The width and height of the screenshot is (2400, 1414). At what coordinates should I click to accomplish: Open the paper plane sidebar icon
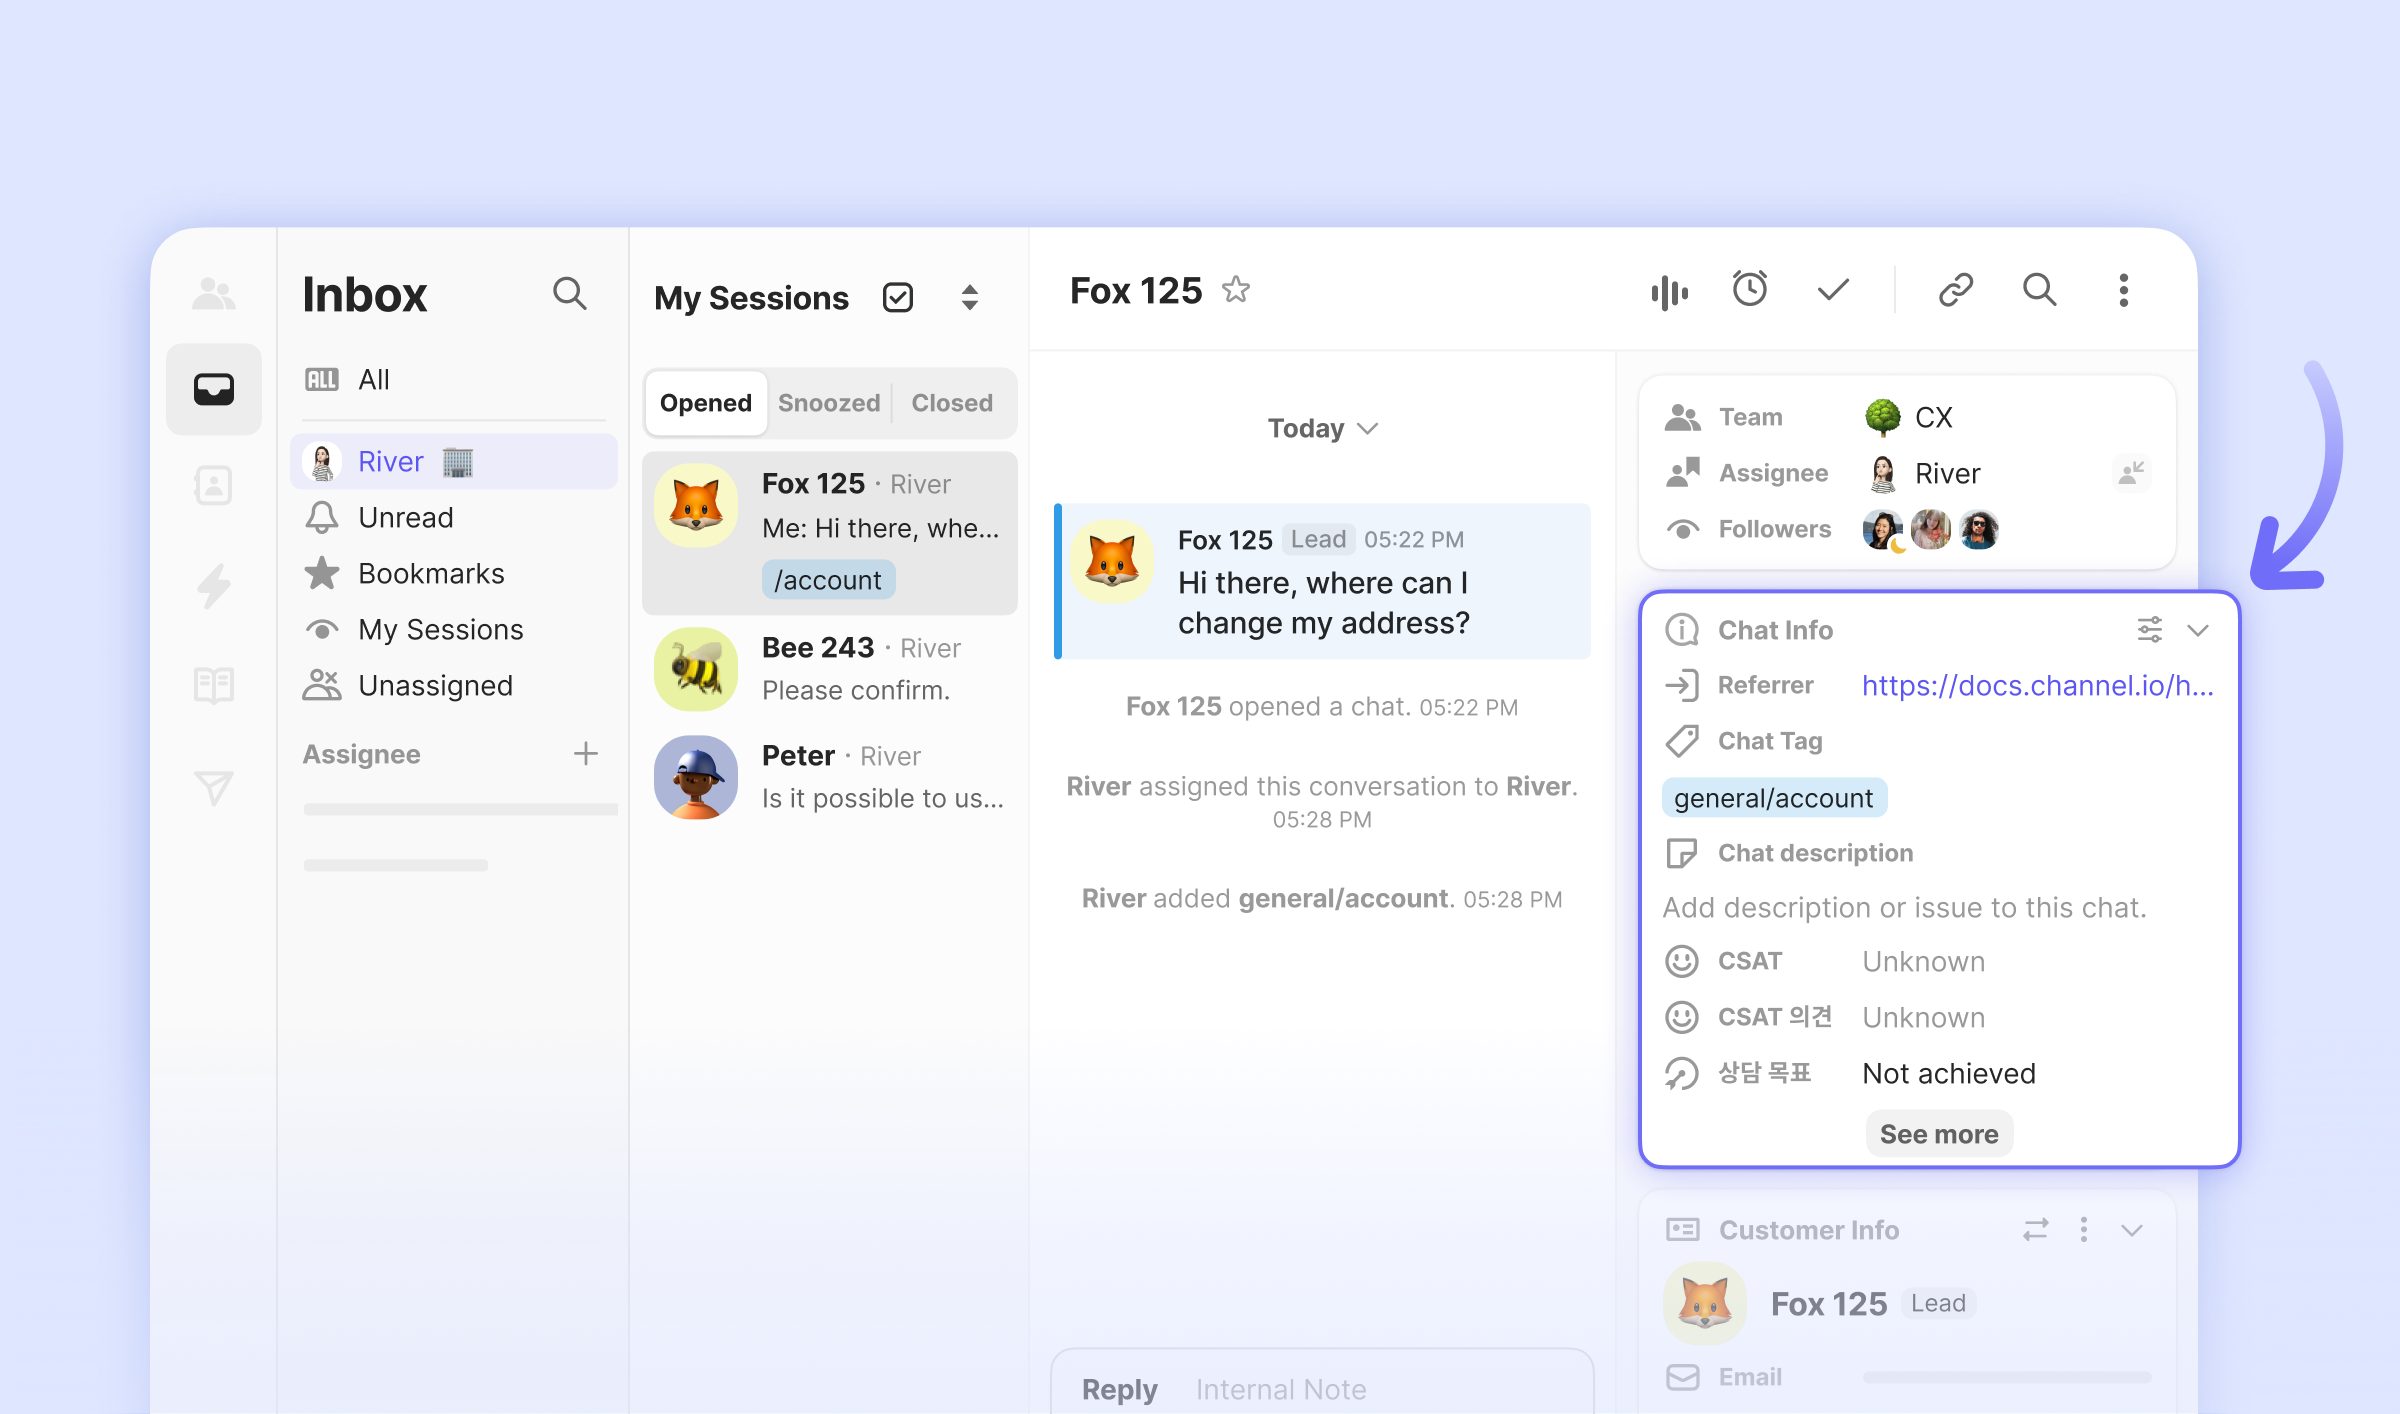click(x=214, y=788)
